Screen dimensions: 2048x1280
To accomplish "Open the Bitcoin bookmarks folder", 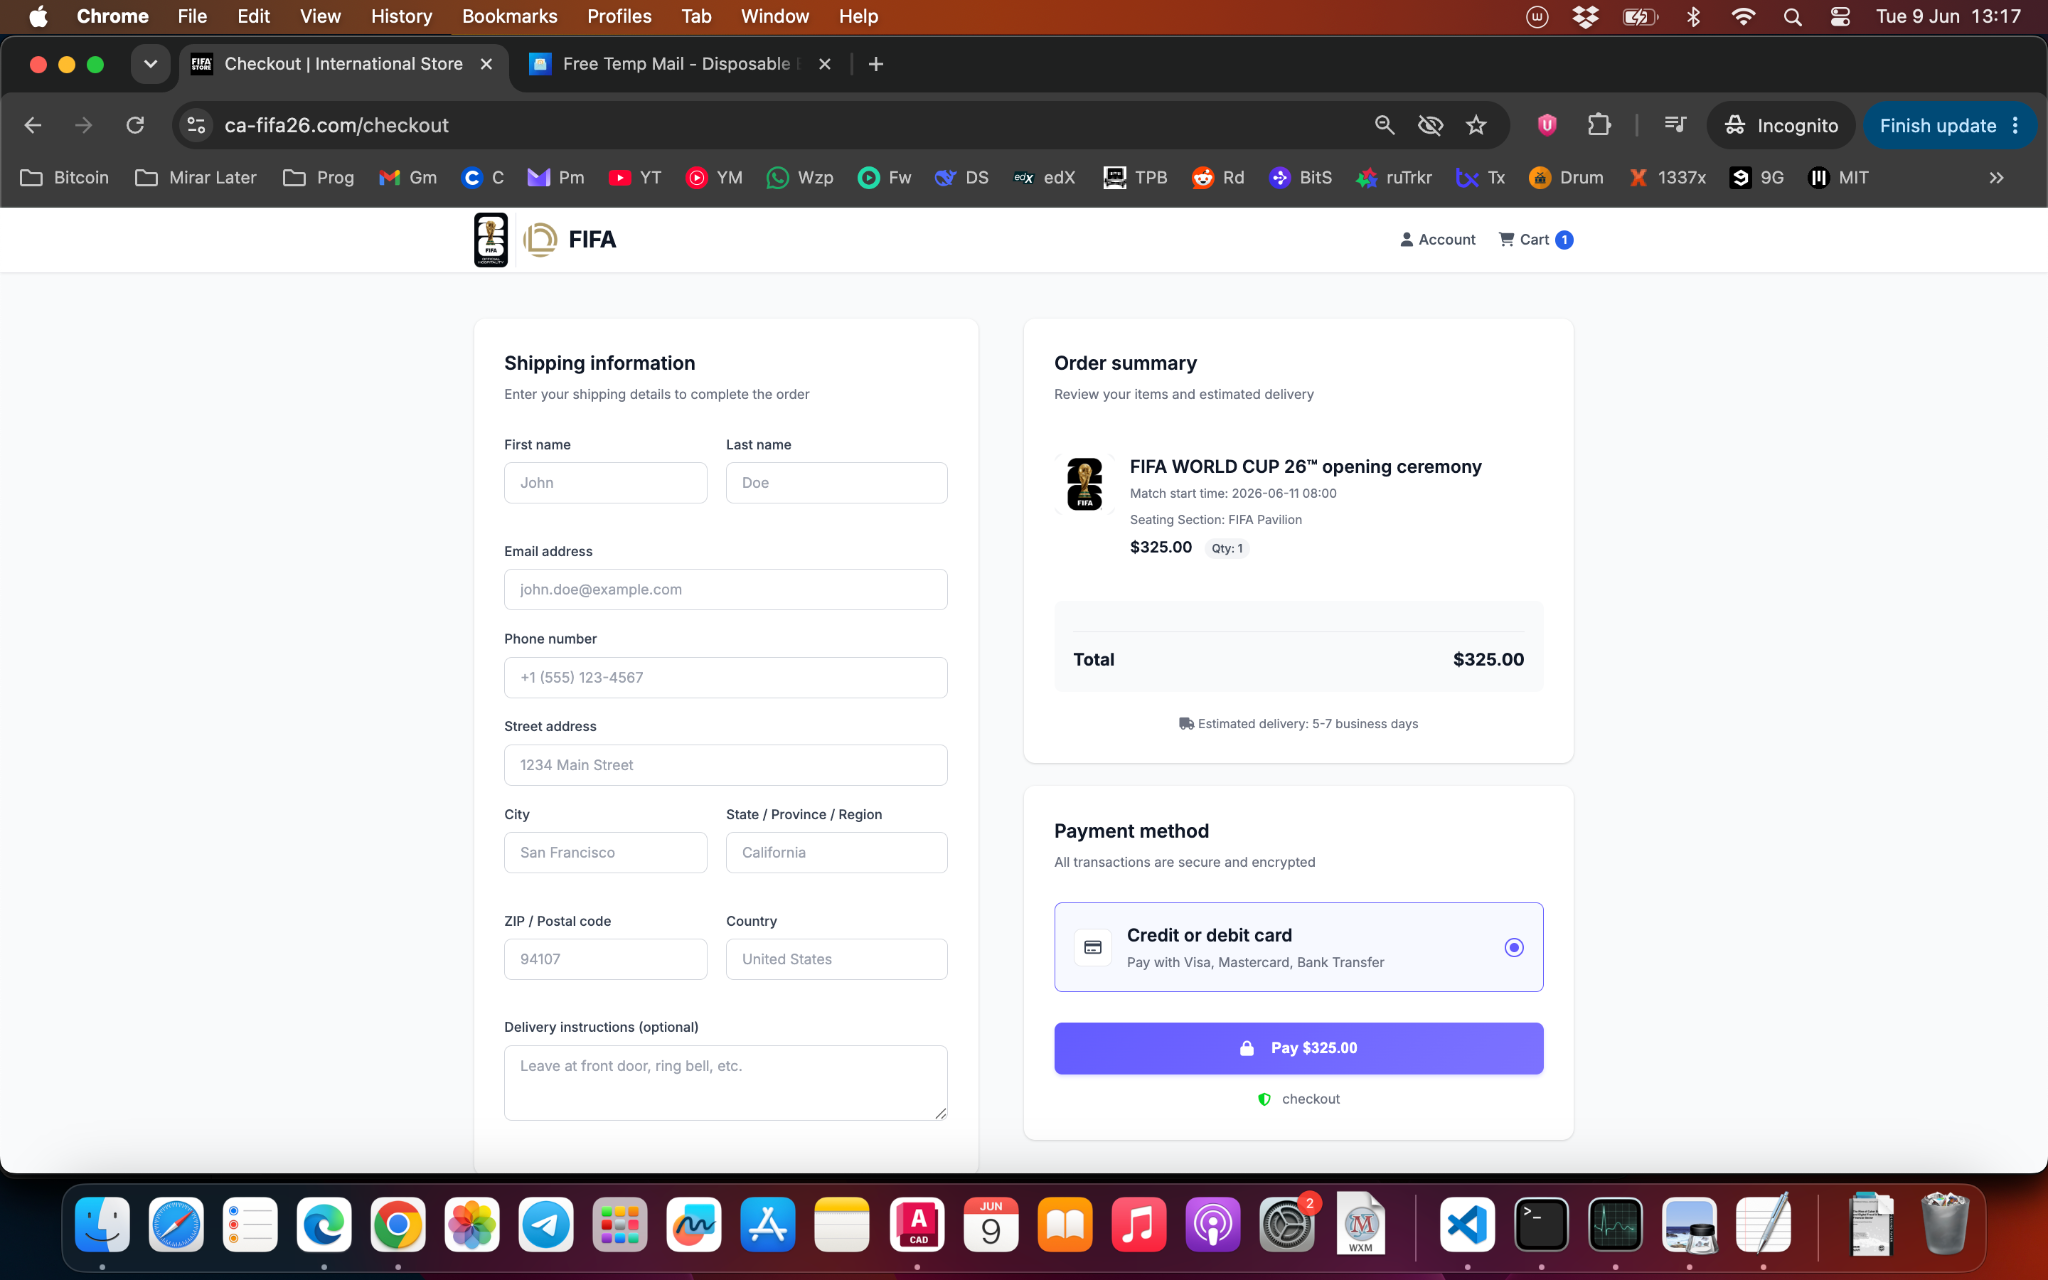I will pyautogui.click(x=65, y=177).
